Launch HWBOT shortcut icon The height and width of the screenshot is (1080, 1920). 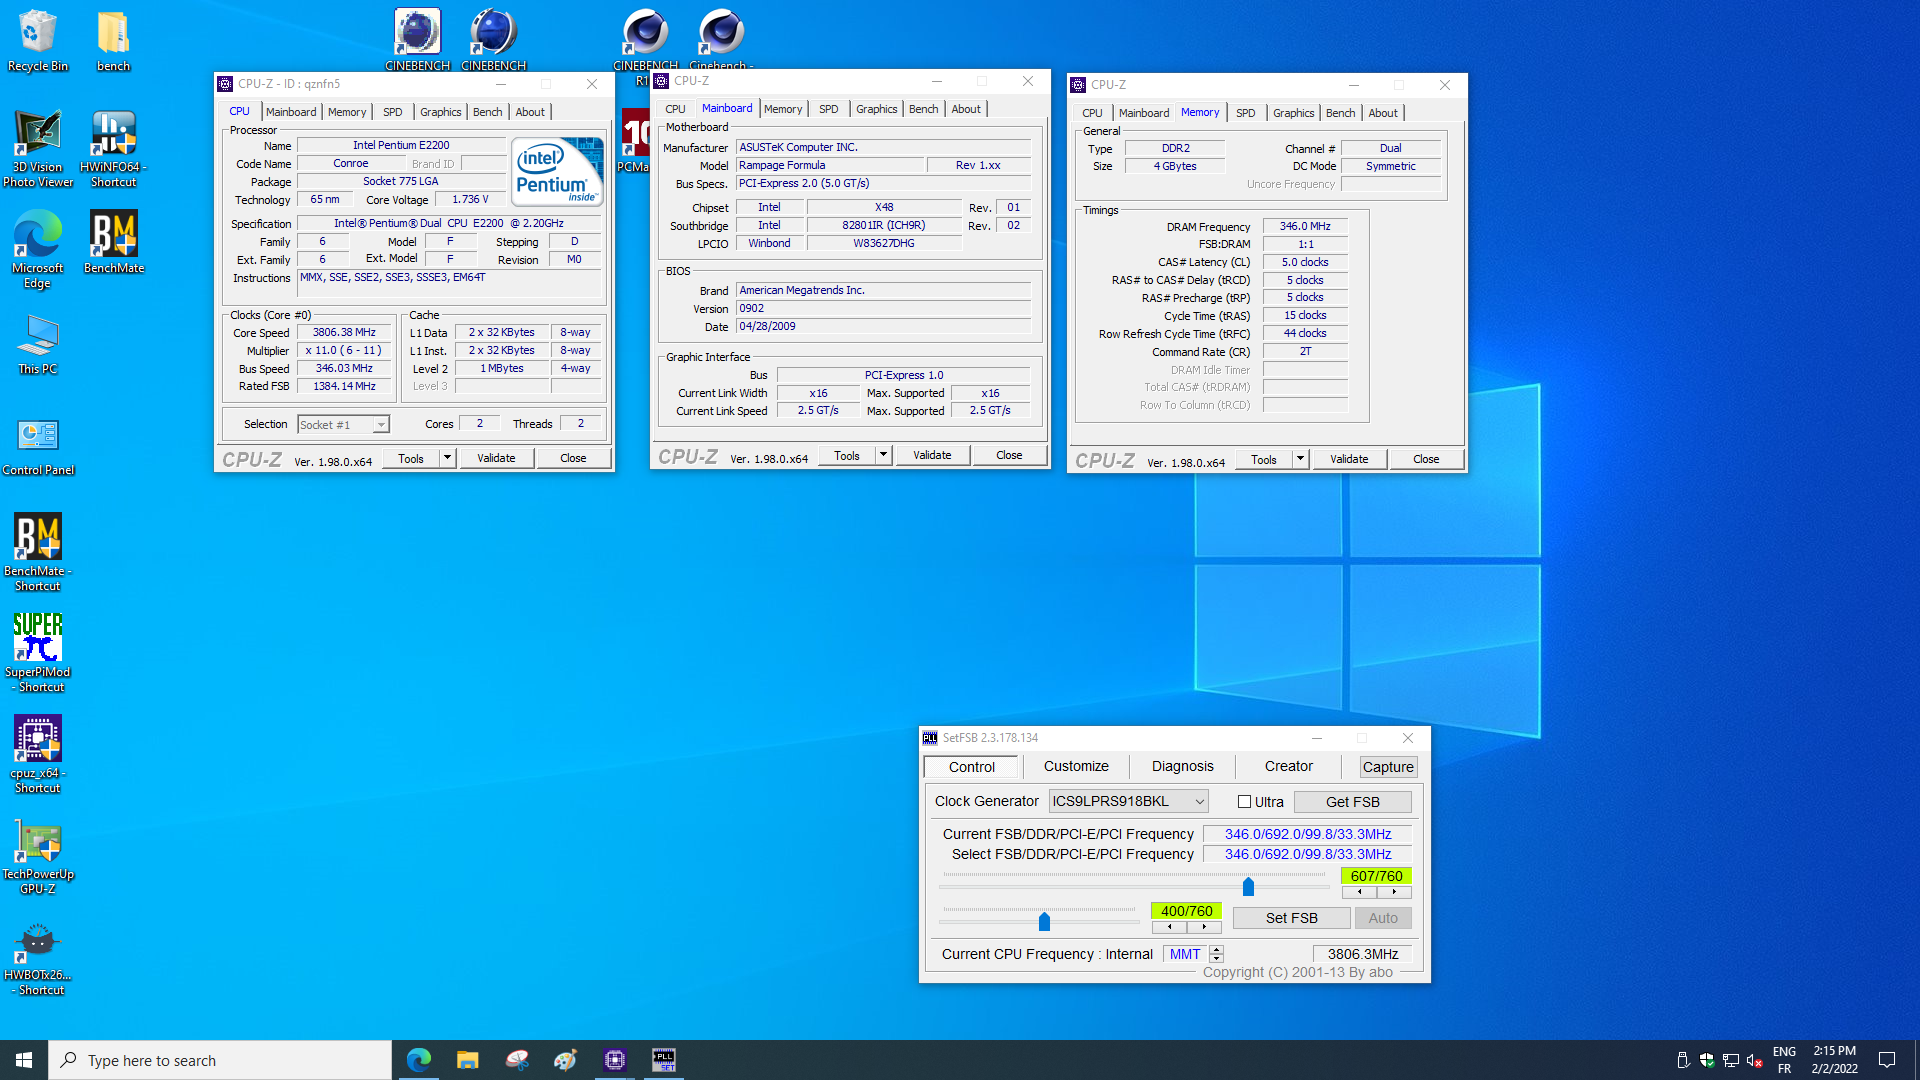point(37,957)
